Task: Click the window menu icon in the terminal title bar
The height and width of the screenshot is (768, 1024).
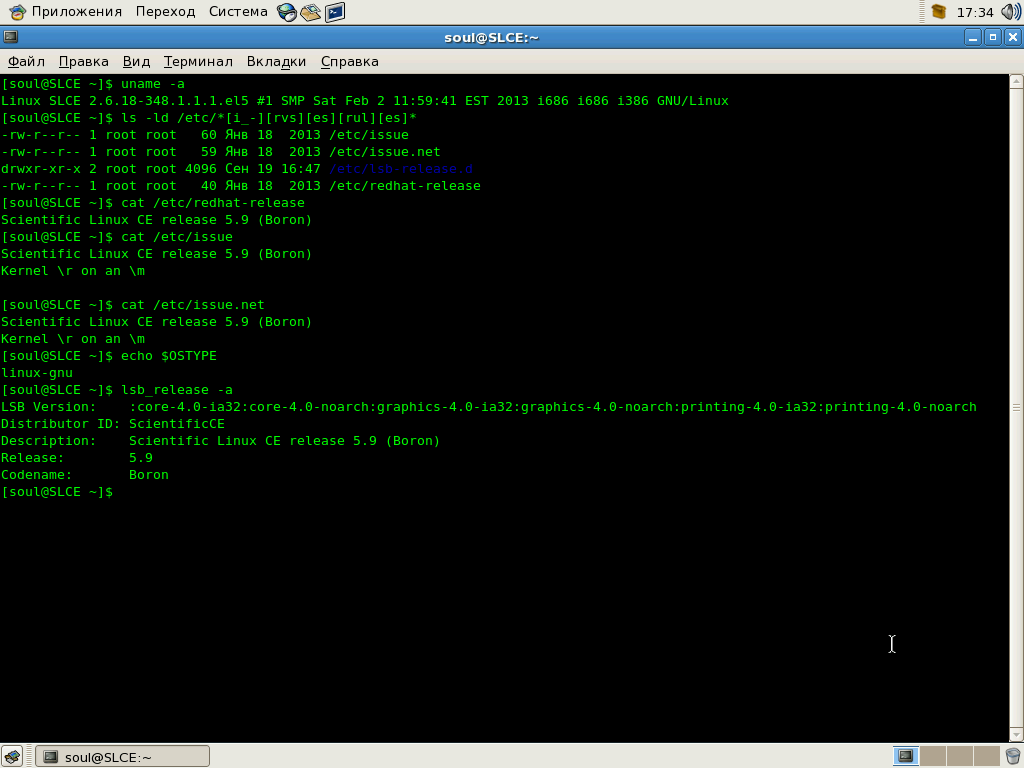Action: click(x=10, y=37)
